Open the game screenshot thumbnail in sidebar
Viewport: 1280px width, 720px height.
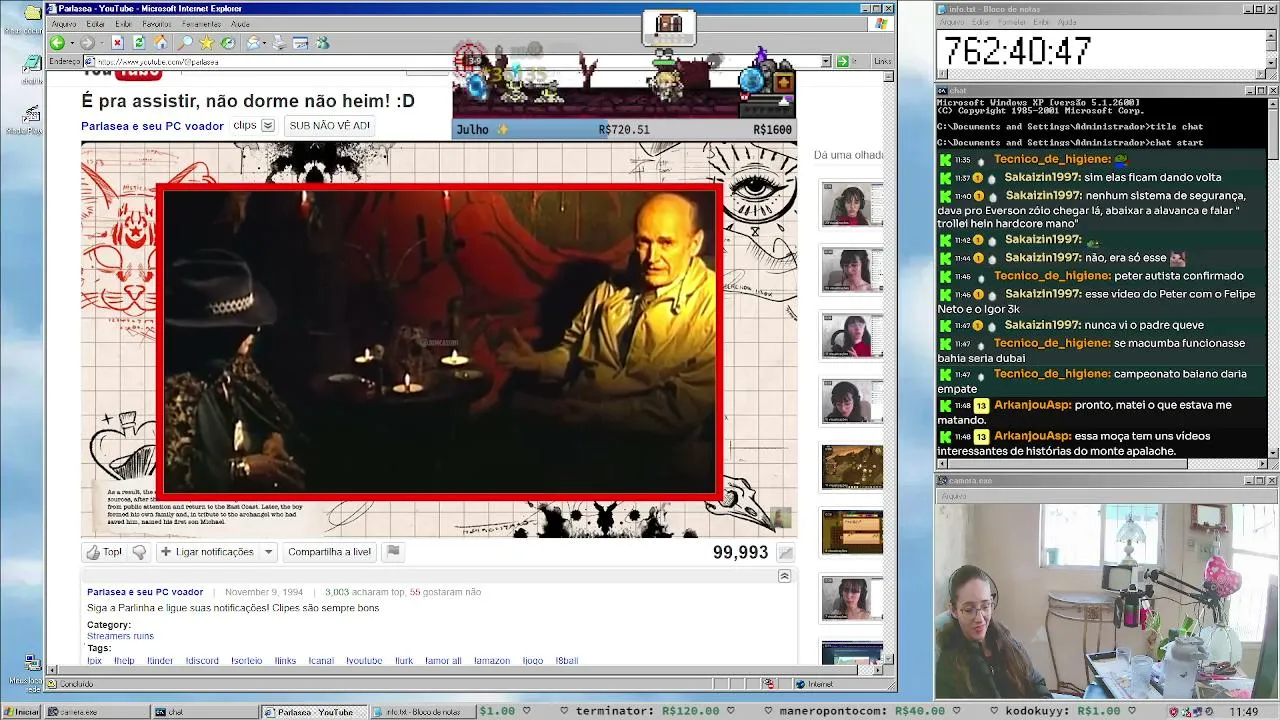coord(852,467)
